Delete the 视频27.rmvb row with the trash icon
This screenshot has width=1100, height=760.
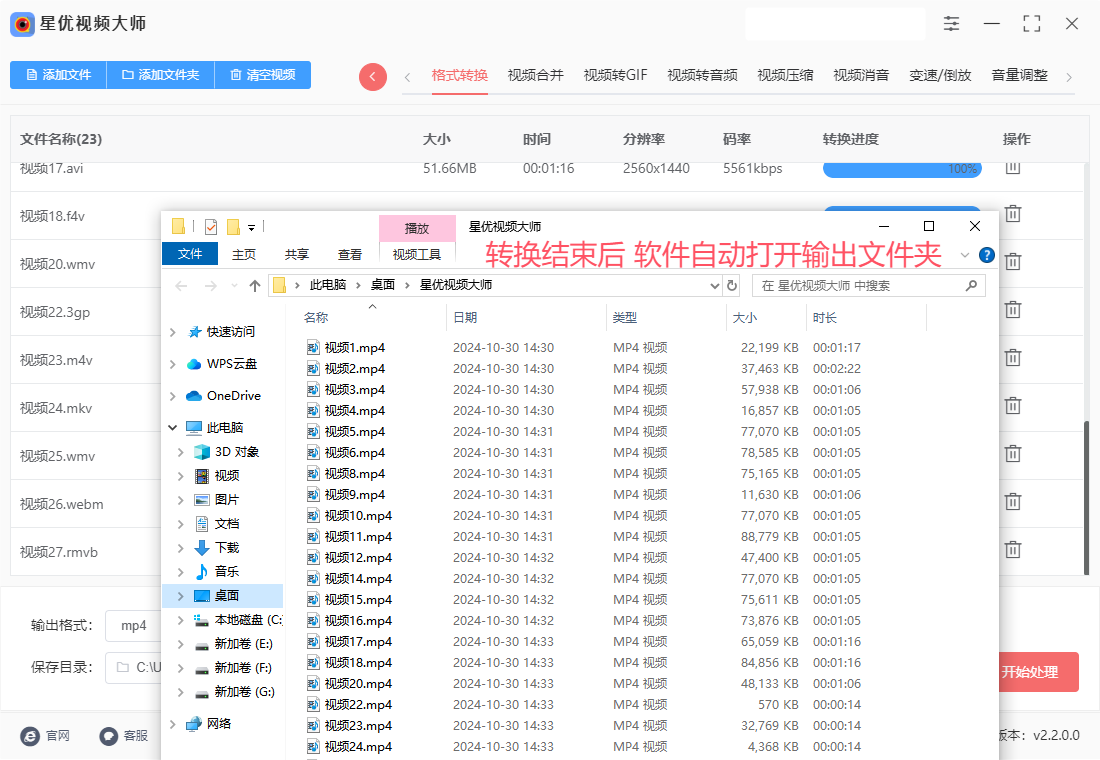pyautogui.click(x=1012, y=549)
